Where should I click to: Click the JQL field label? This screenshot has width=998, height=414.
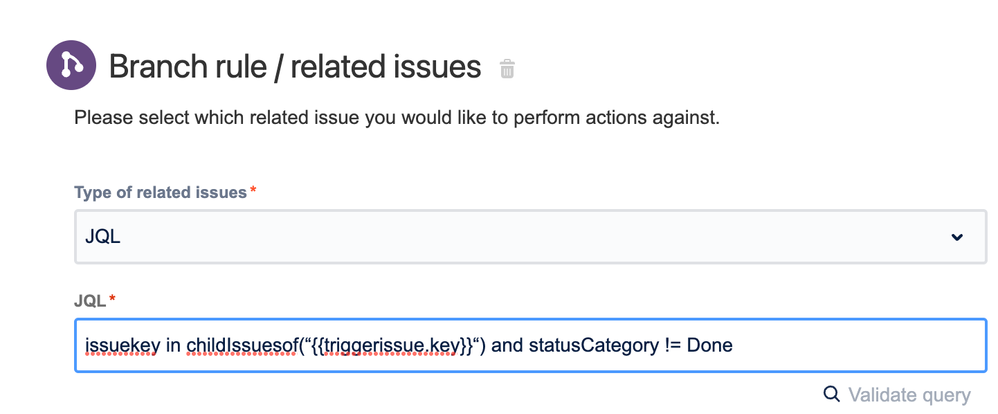pos(89,299)
